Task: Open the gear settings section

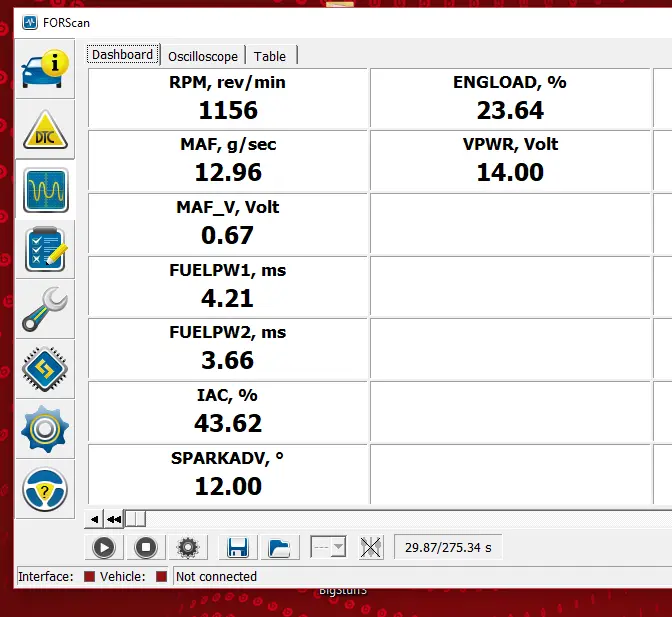Action: pyautogui.click(x=45, y=429)
